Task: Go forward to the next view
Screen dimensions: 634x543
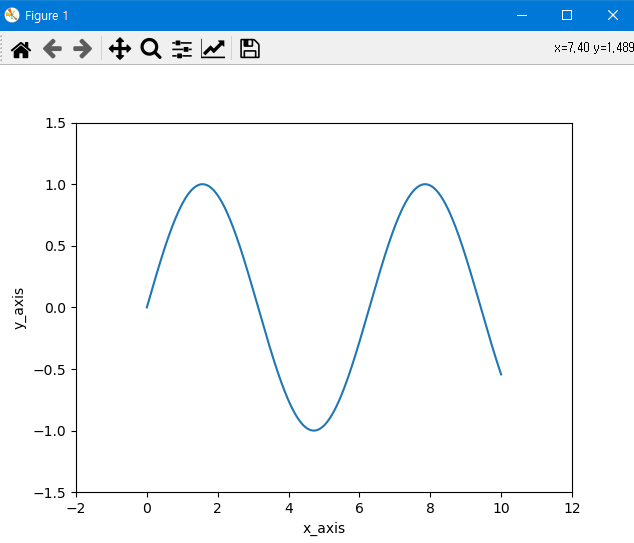Action: pyautogui.click(x=82, y=49)
